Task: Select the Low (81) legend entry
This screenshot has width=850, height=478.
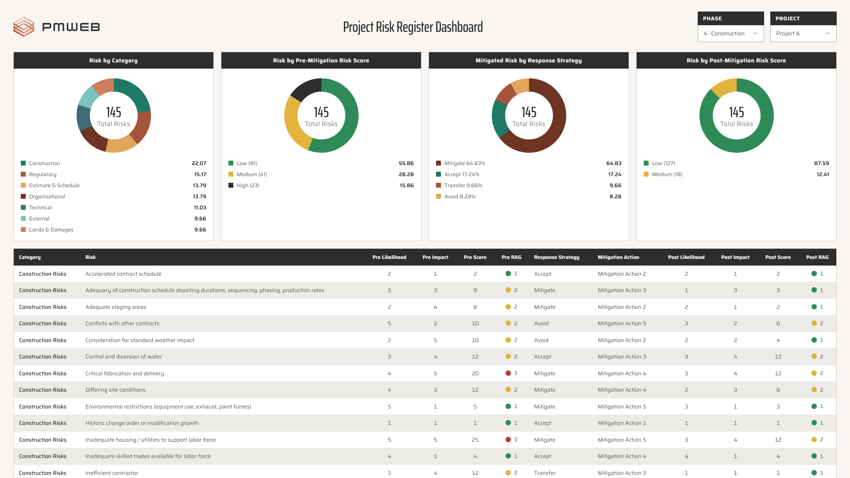Action: (243, 163)
